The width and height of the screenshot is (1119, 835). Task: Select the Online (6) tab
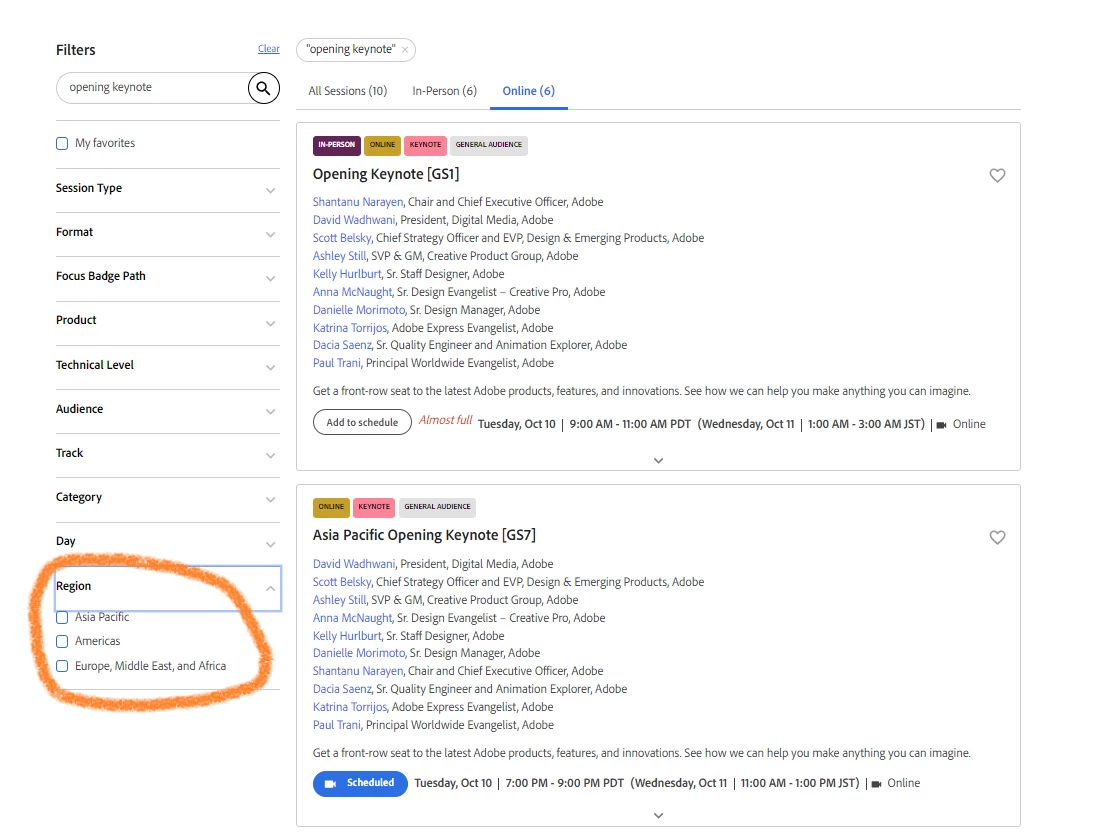[528, 91]
